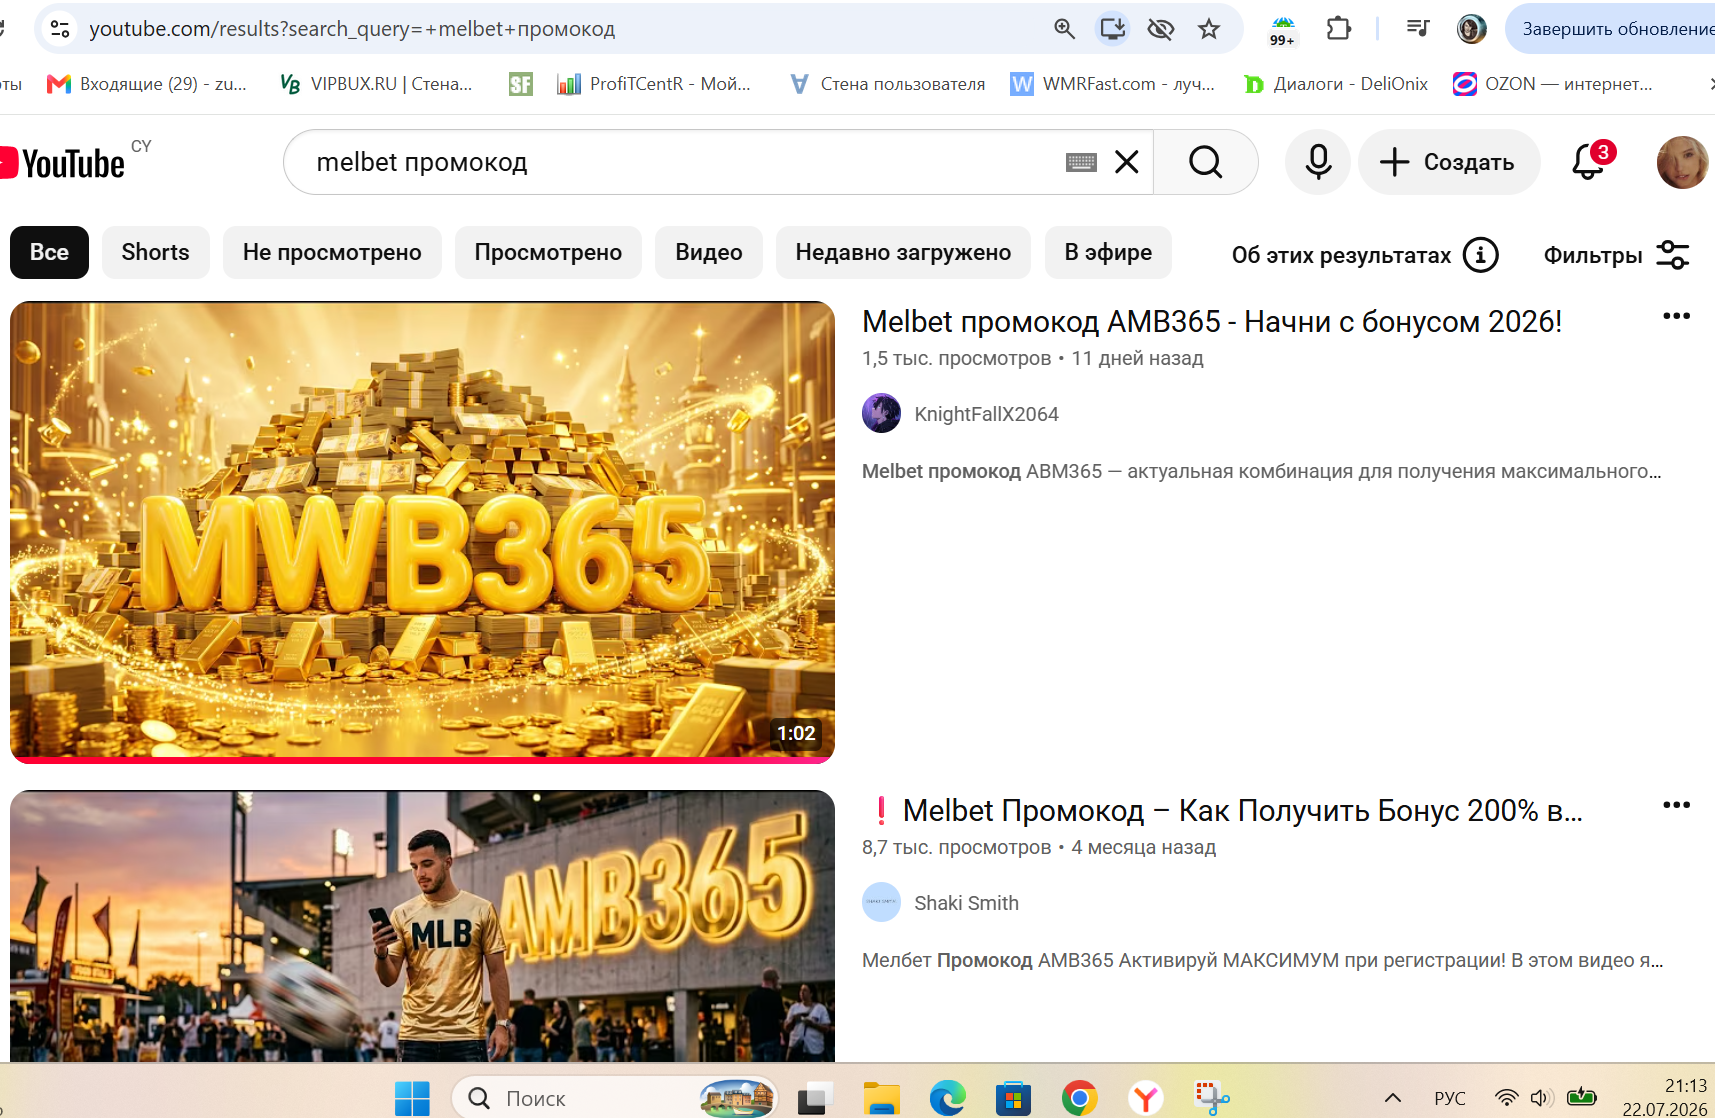Screen dimensions: 1715x1118
Task: Open three-dot menu for Melbet промокод AMB365 video
Action: click(x=1676, y=316)
